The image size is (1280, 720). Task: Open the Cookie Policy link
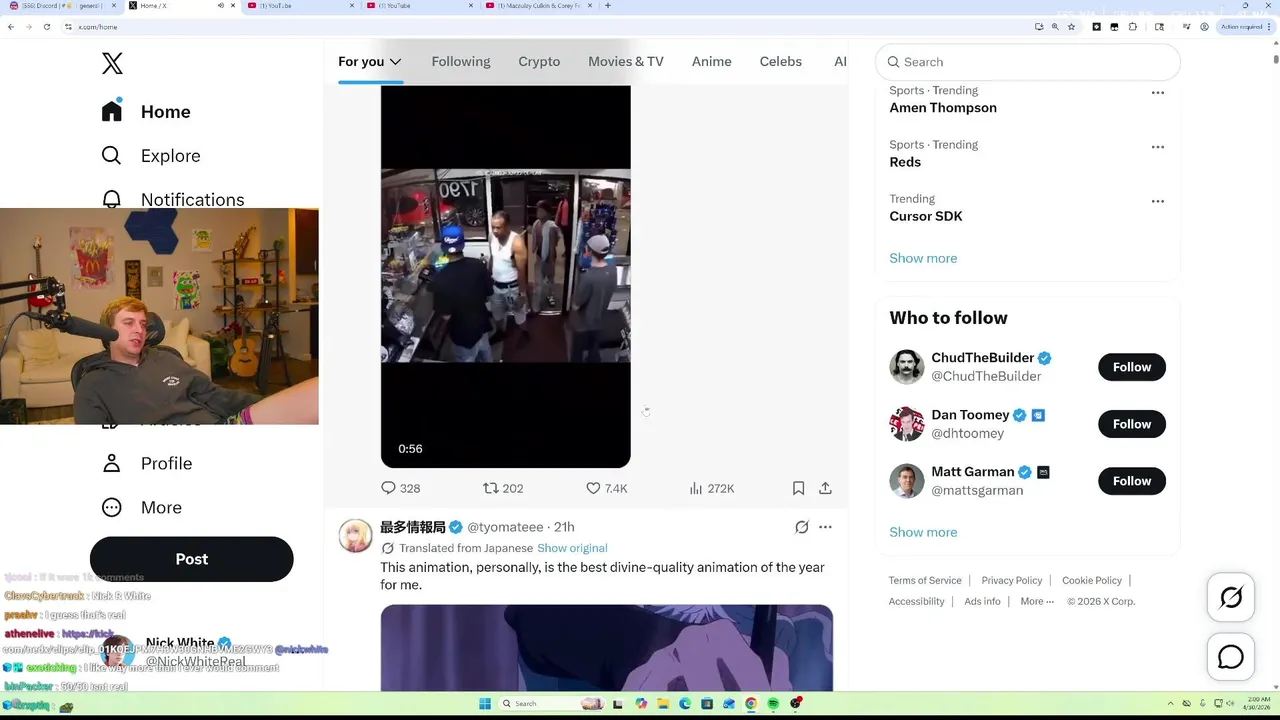coord(1092,580)
